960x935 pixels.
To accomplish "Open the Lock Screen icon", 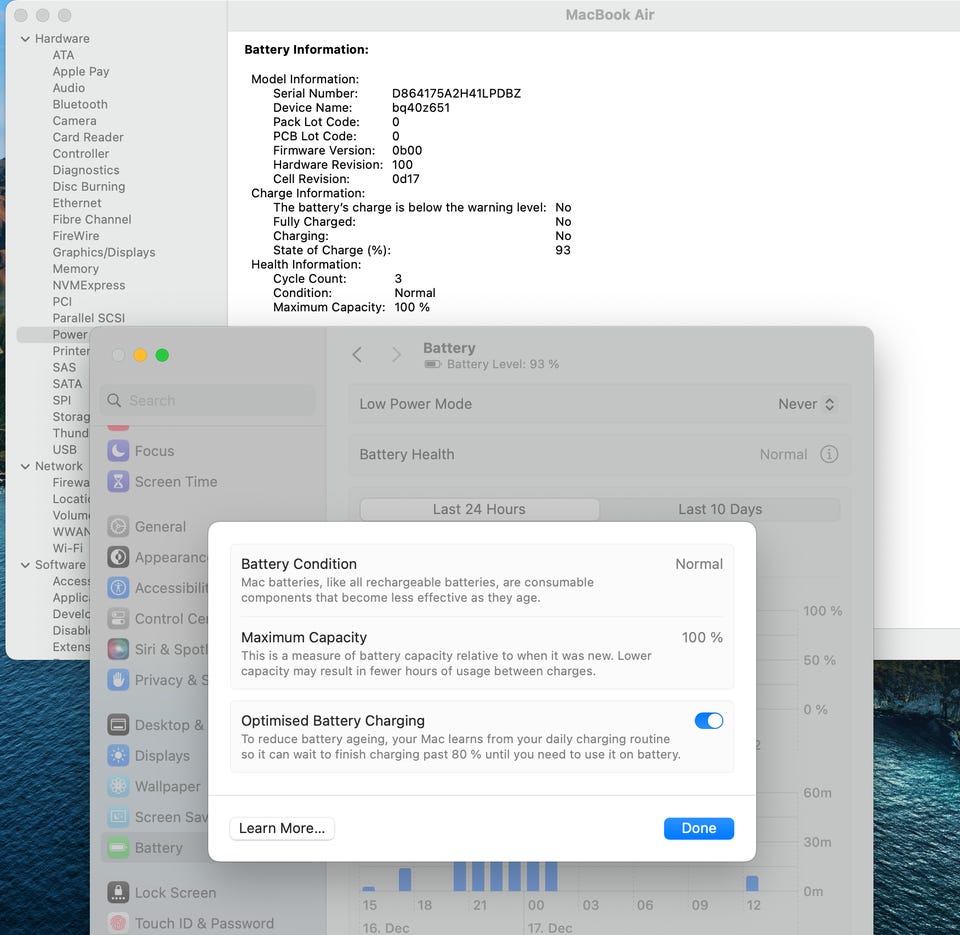I will [x=118, y=893].
